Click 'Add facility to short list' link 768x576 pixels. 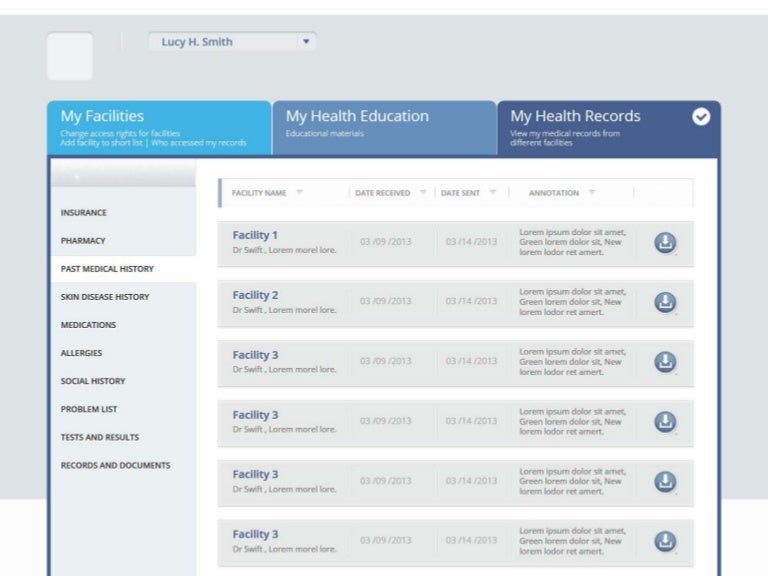[x=101, y=143]
